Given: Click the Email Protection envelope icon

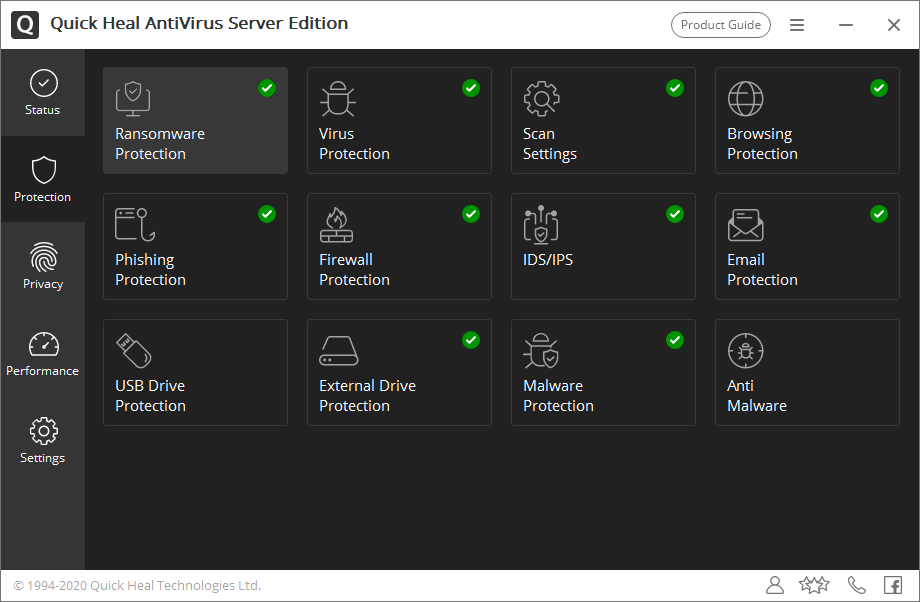Looking at the screenshot, I should click(x=745, y=225).
